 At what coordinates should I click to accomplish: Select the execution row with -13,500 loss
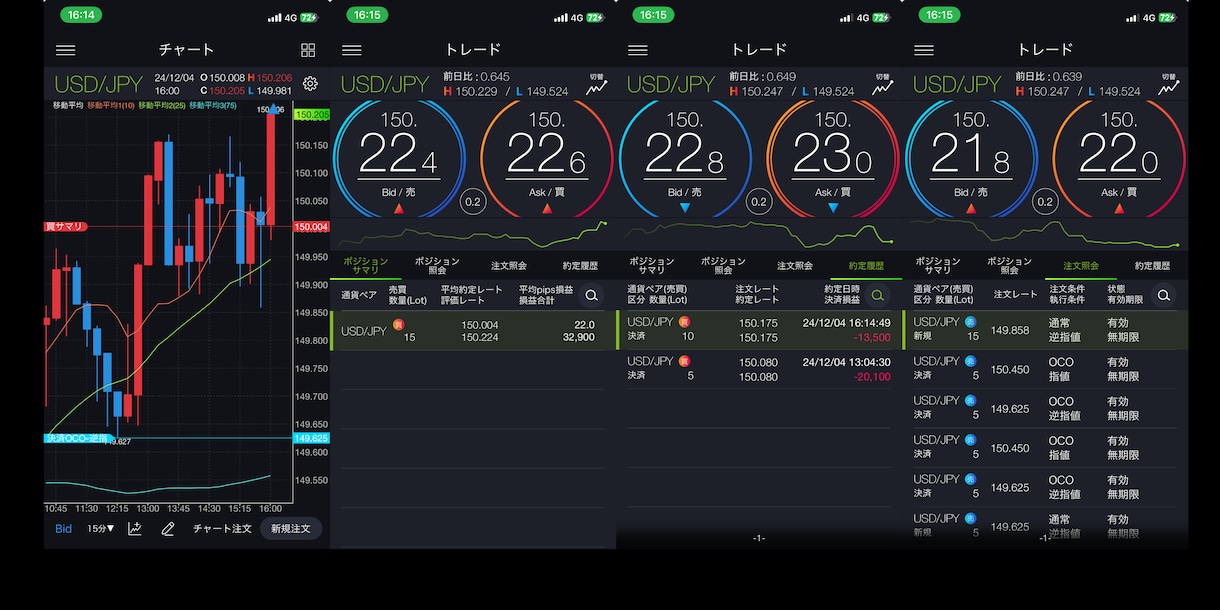click(759, 330)
